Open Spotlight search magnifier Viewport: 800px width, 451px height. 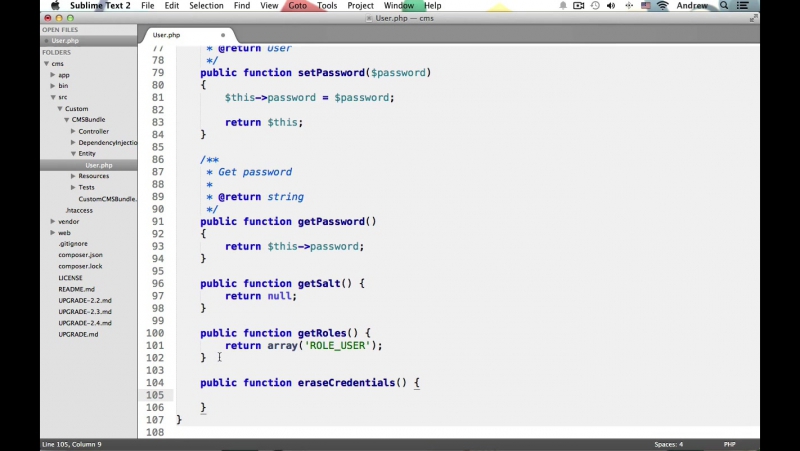[x=724, y=6]
